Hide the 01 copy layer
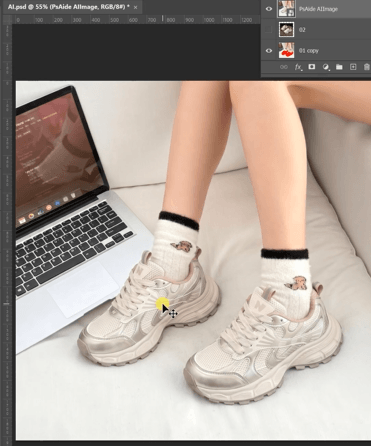The image size is (371, 446). [x=269, y=51]
